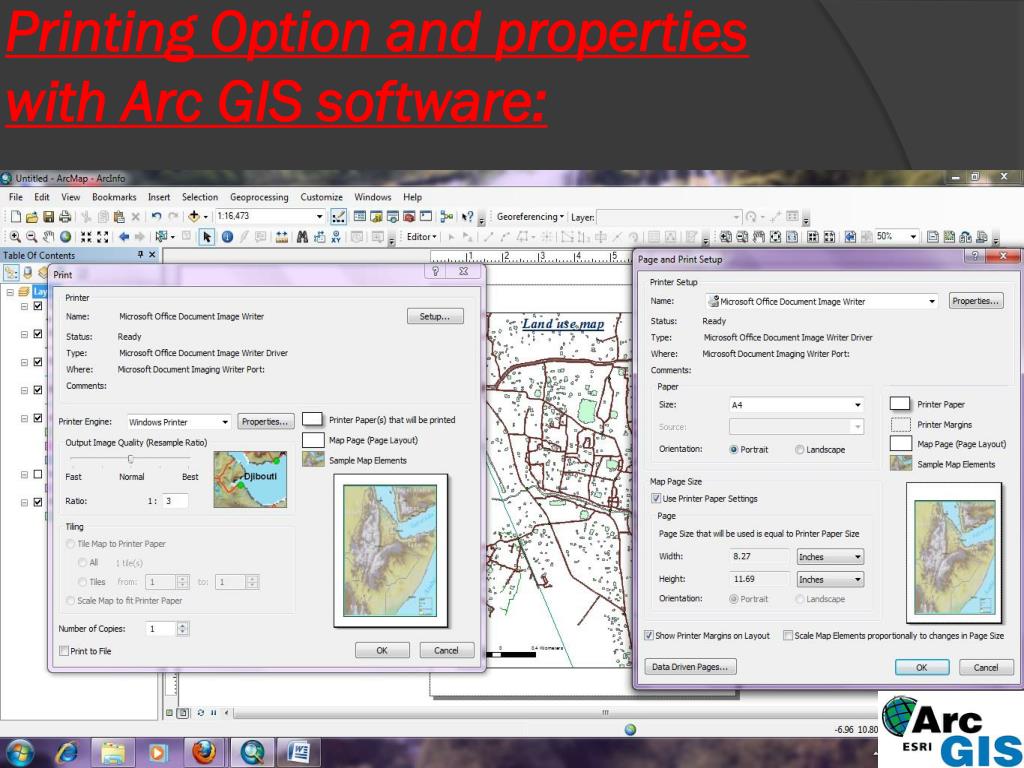
Task: Click the Data Driven Pages... button
Action: coord(690,667)
